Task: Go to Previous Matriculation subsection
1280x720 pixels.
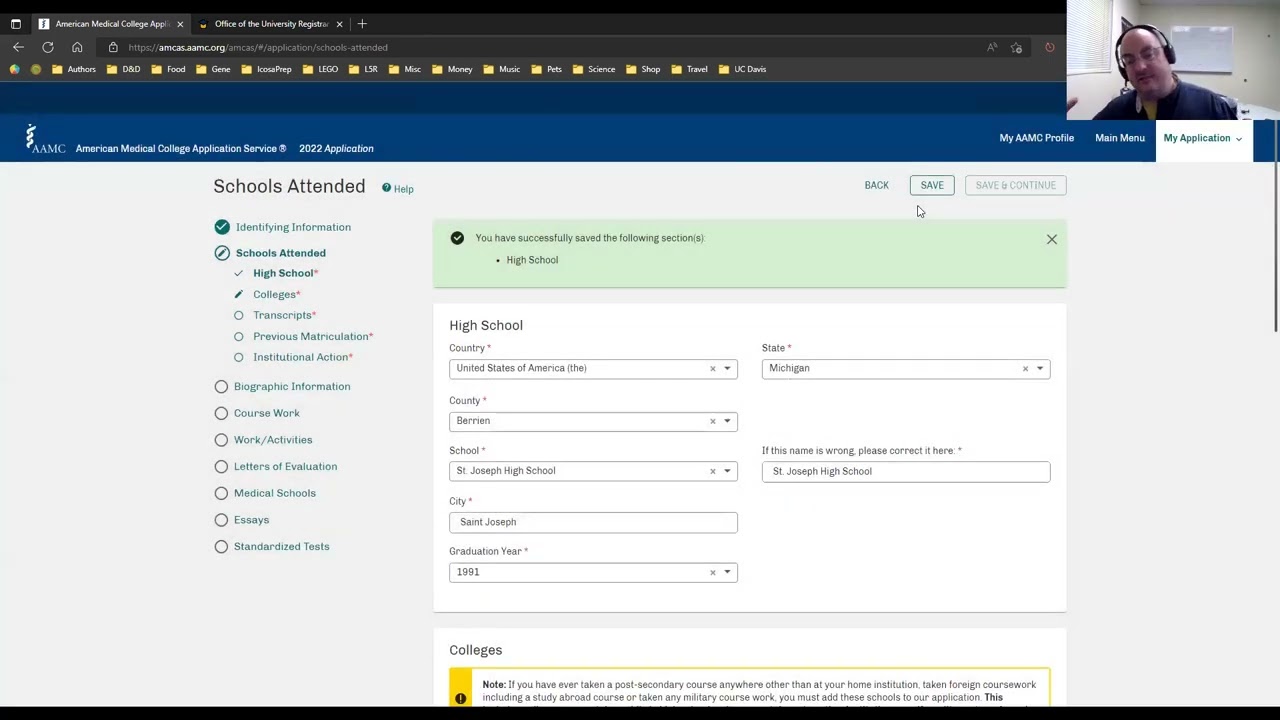Action: click(x=311, y=336)
